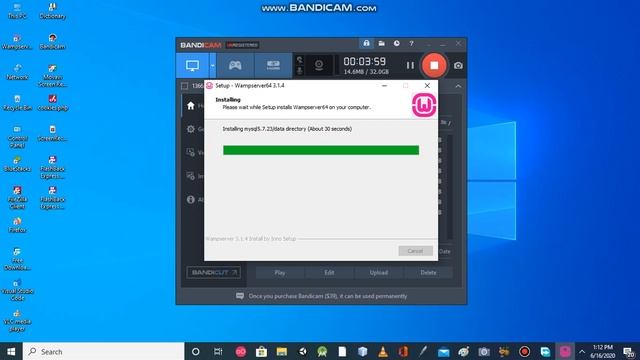Click Delete button in Bandicam
The height and width of the screenshot is (360, 640).
[x=428, y=273]
